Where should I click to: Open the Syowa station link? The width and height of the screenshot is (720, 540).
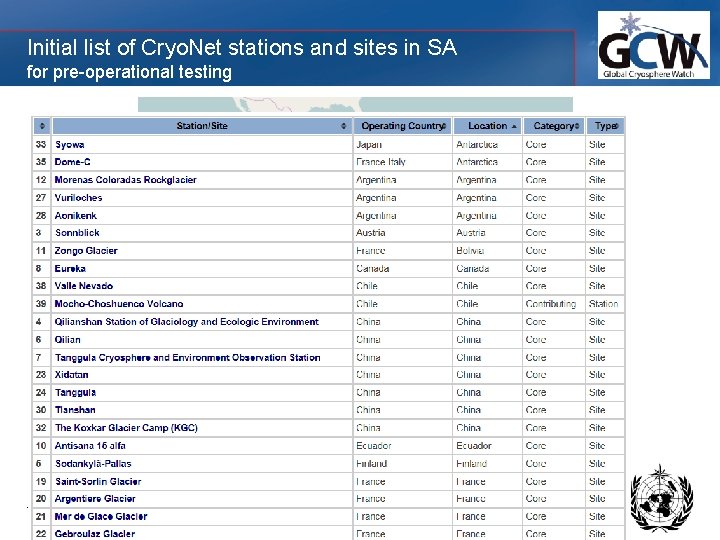coord(70,145)
